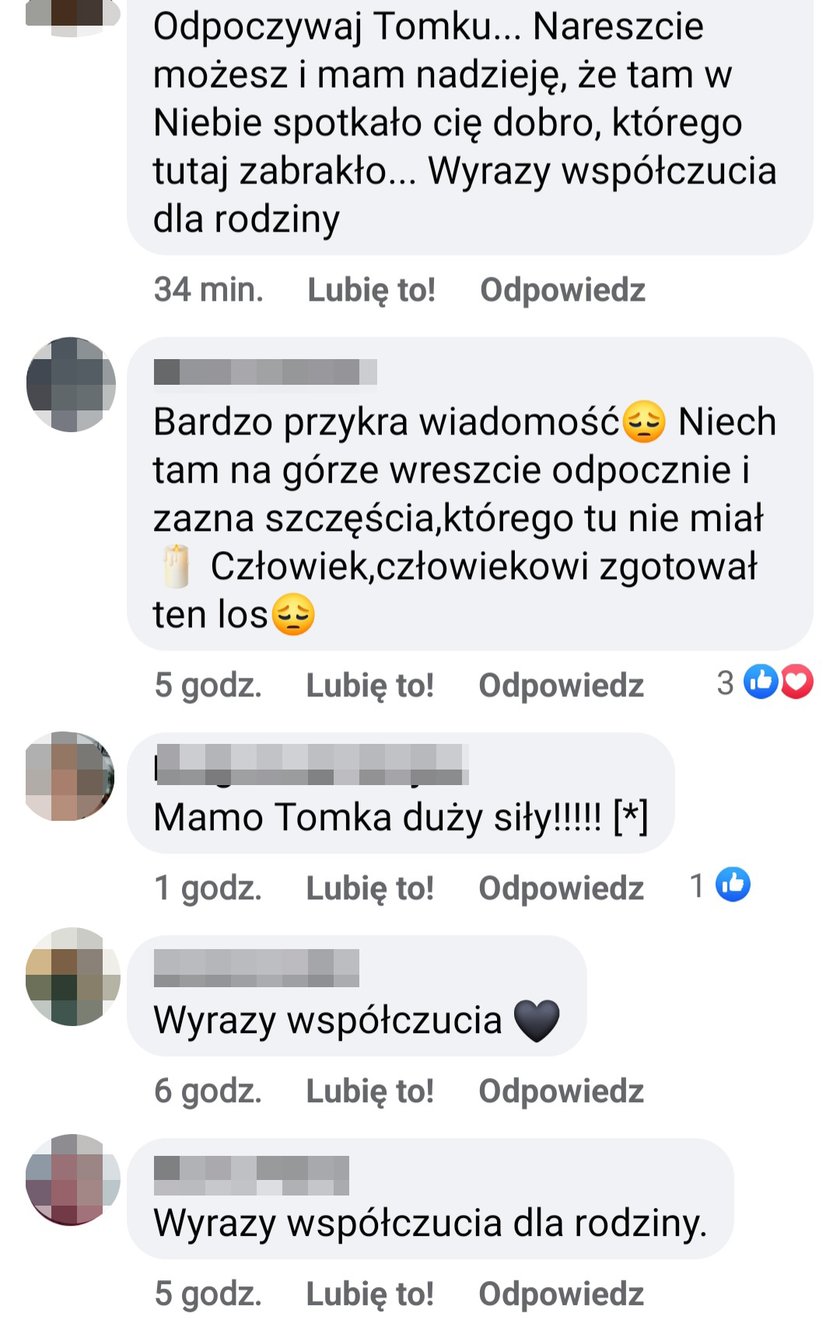Reply to the Bardzo przykra wiadomość comment

(x=561, y=685)
